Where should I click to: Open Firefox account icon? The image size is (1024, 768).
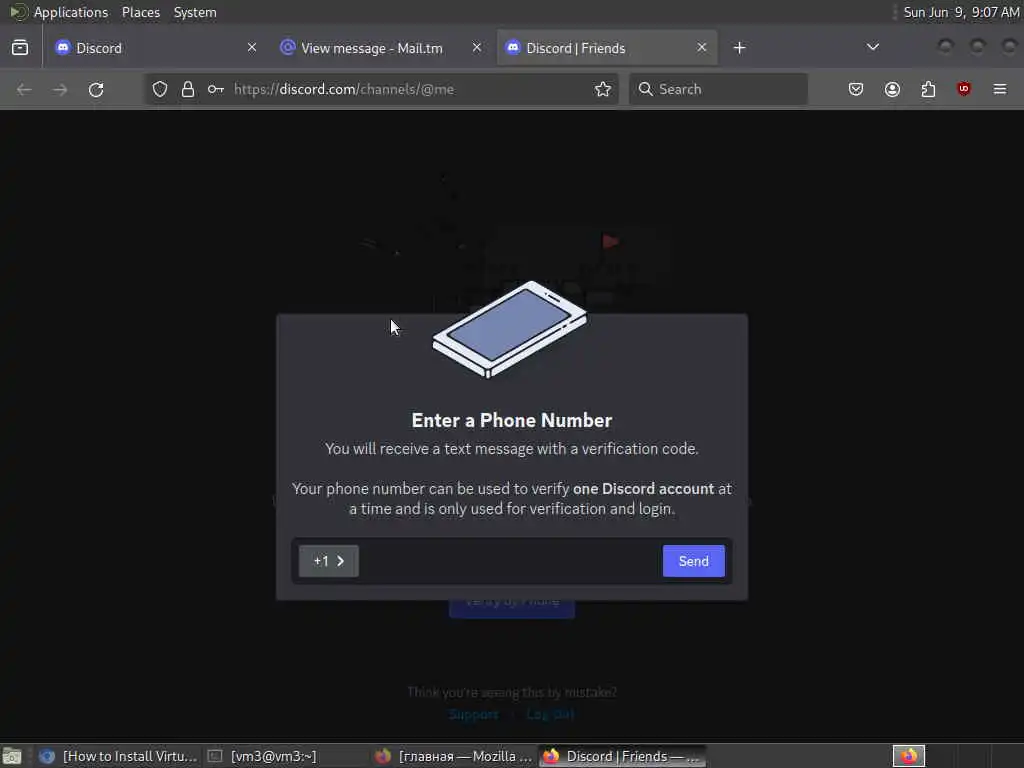coord(892,89)
